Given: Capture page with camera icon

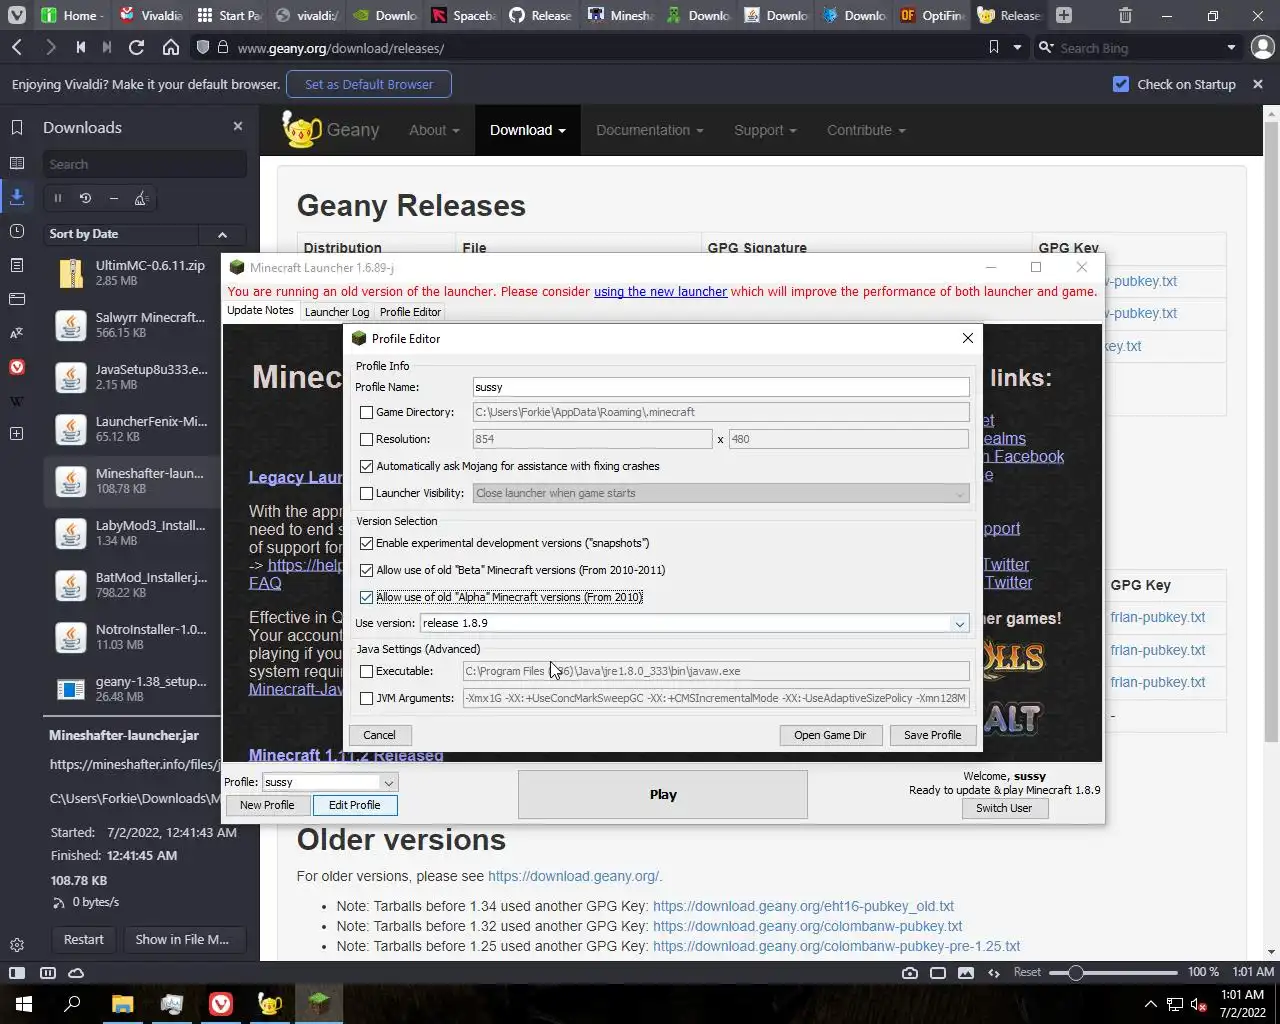Looking at the screenshot, I should coord(909,973).
